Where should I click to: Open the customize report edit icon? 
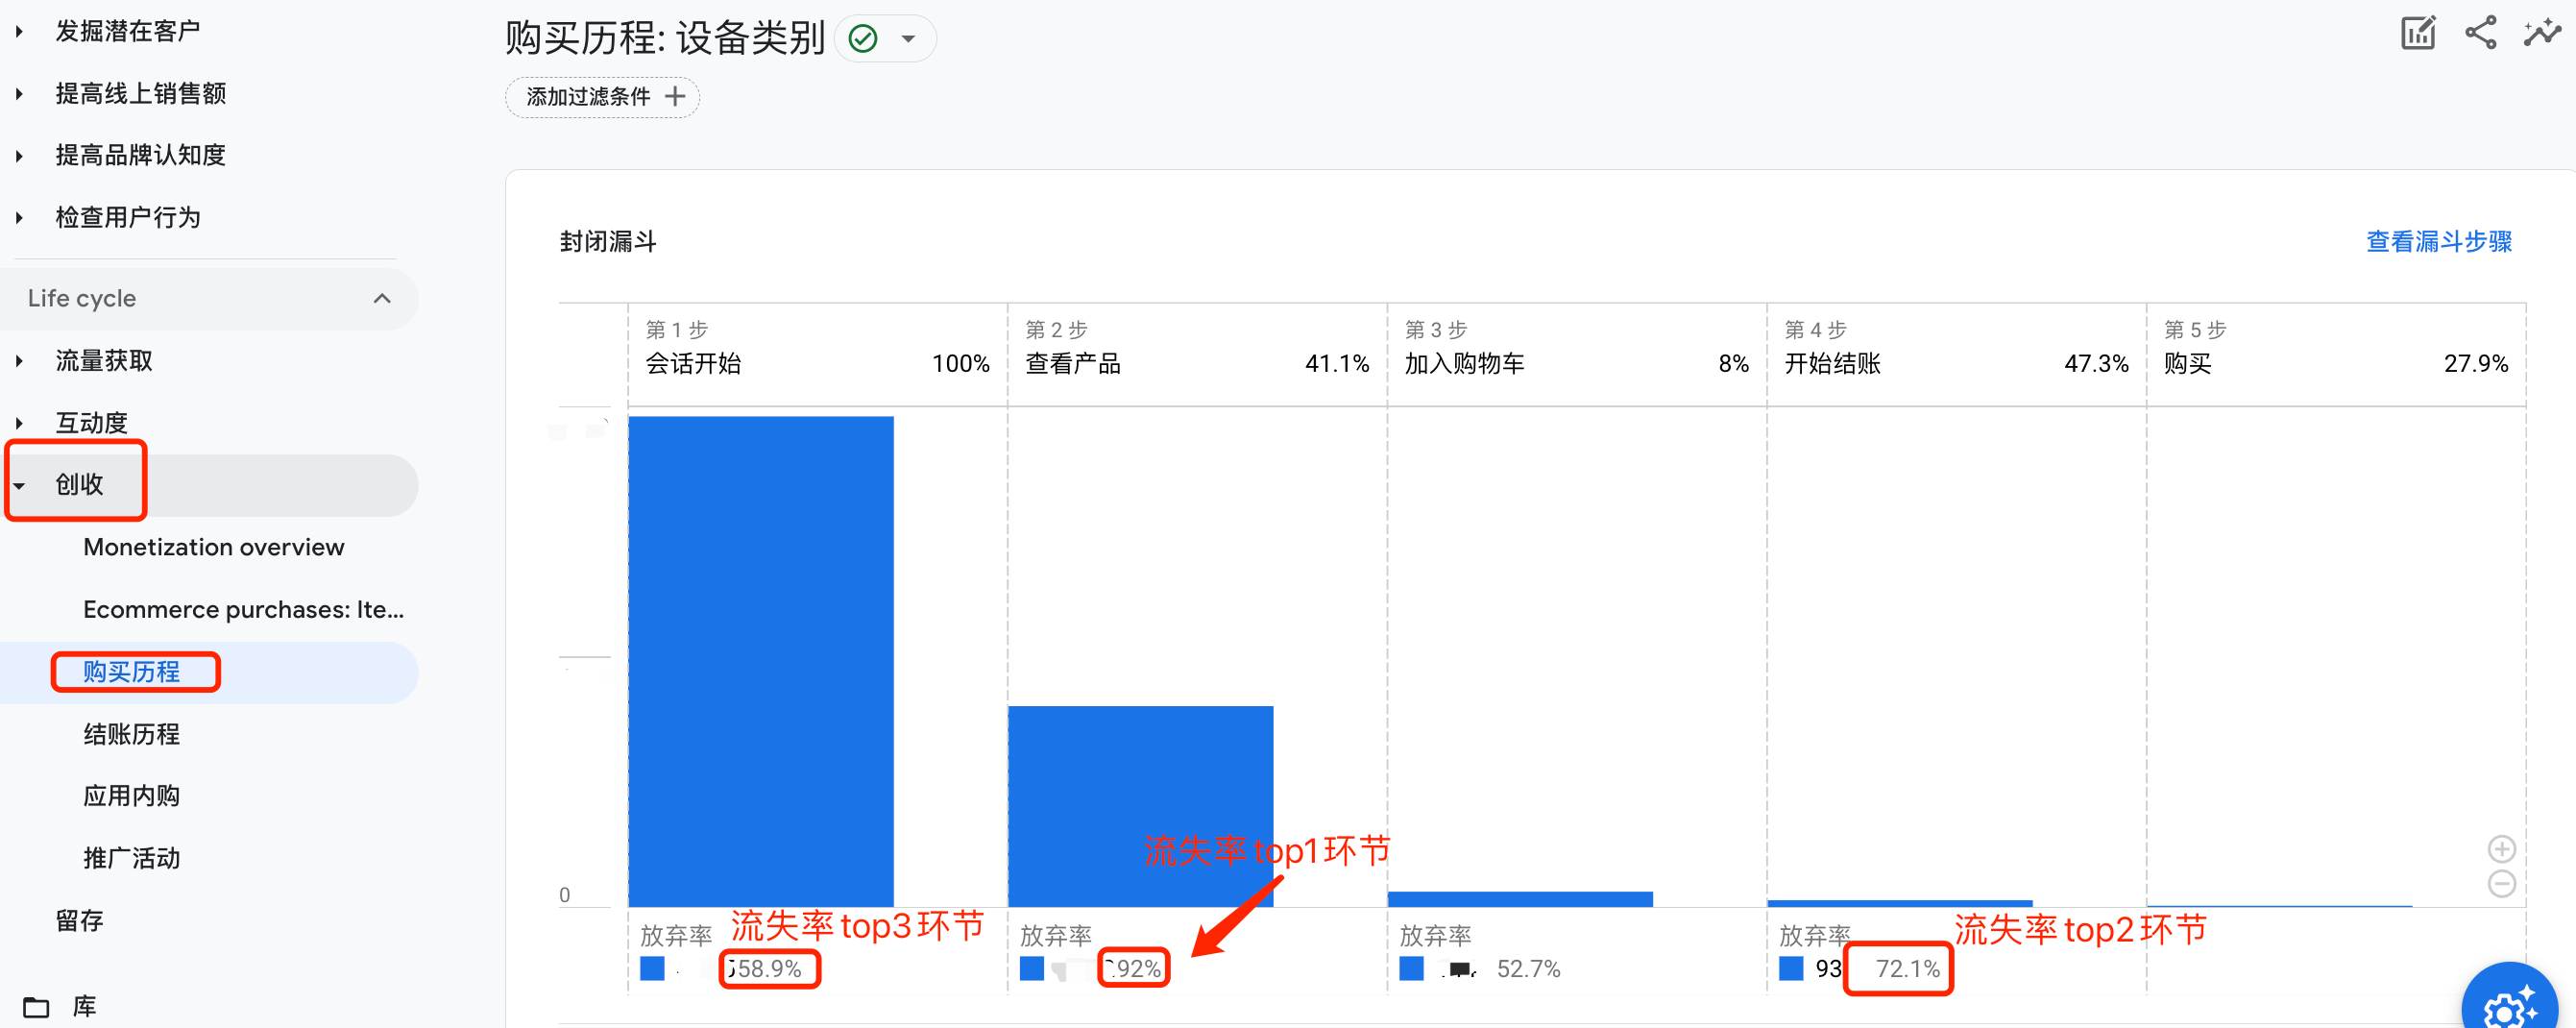pos(2418,33)
